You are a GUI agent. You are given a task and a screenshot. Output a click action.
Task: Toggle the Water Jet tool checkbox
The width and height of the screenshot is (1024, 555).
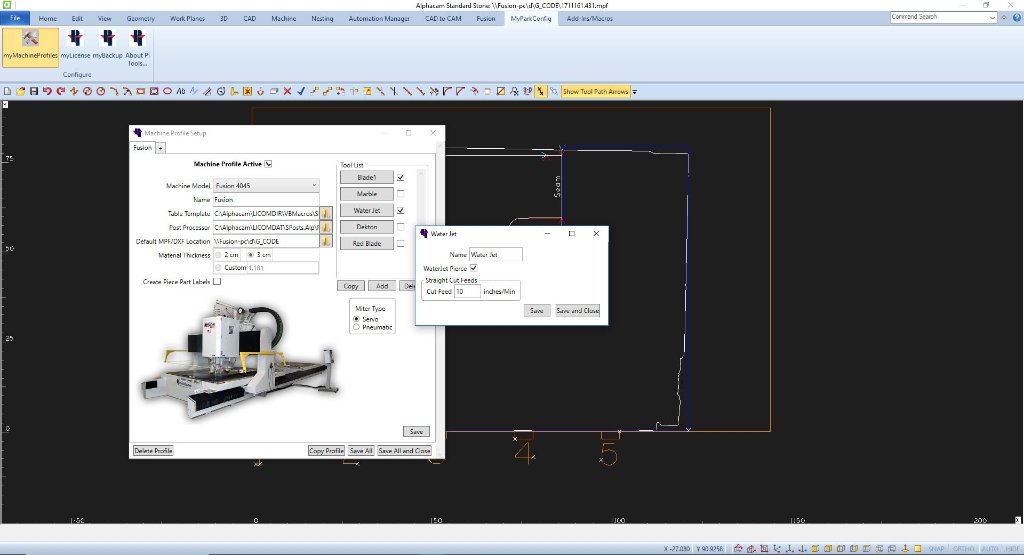coord(400,210)
